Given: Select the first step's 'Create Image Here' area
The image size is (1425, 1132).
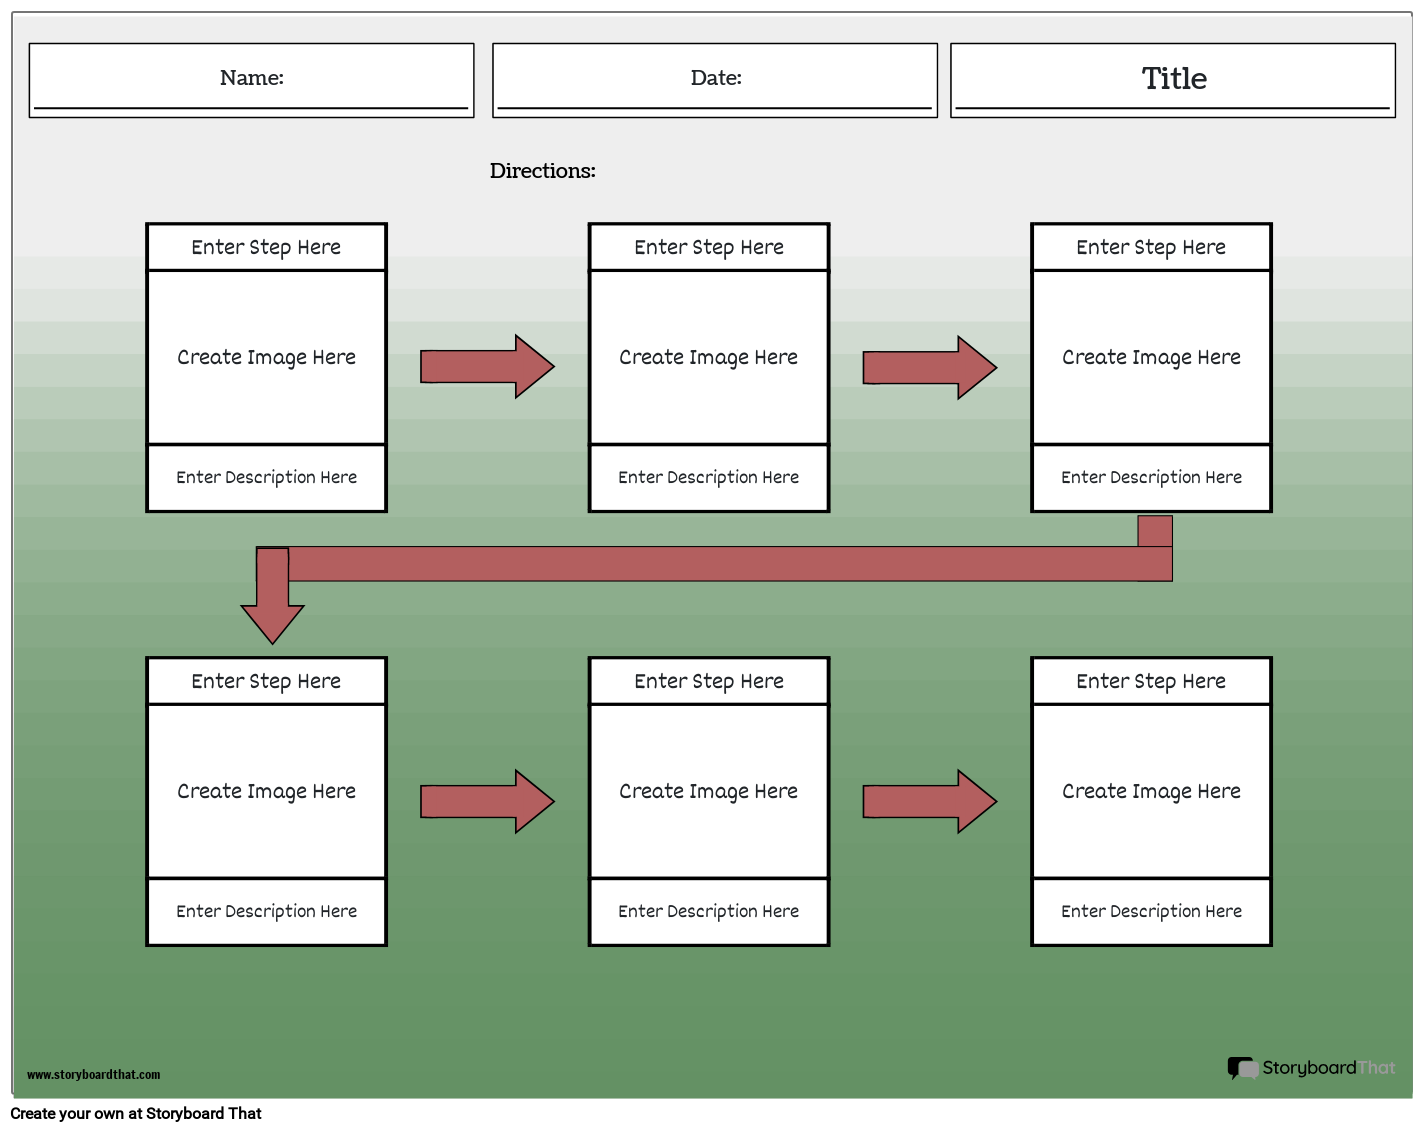Looking at the screenshot, I should [x=266, y=357].
